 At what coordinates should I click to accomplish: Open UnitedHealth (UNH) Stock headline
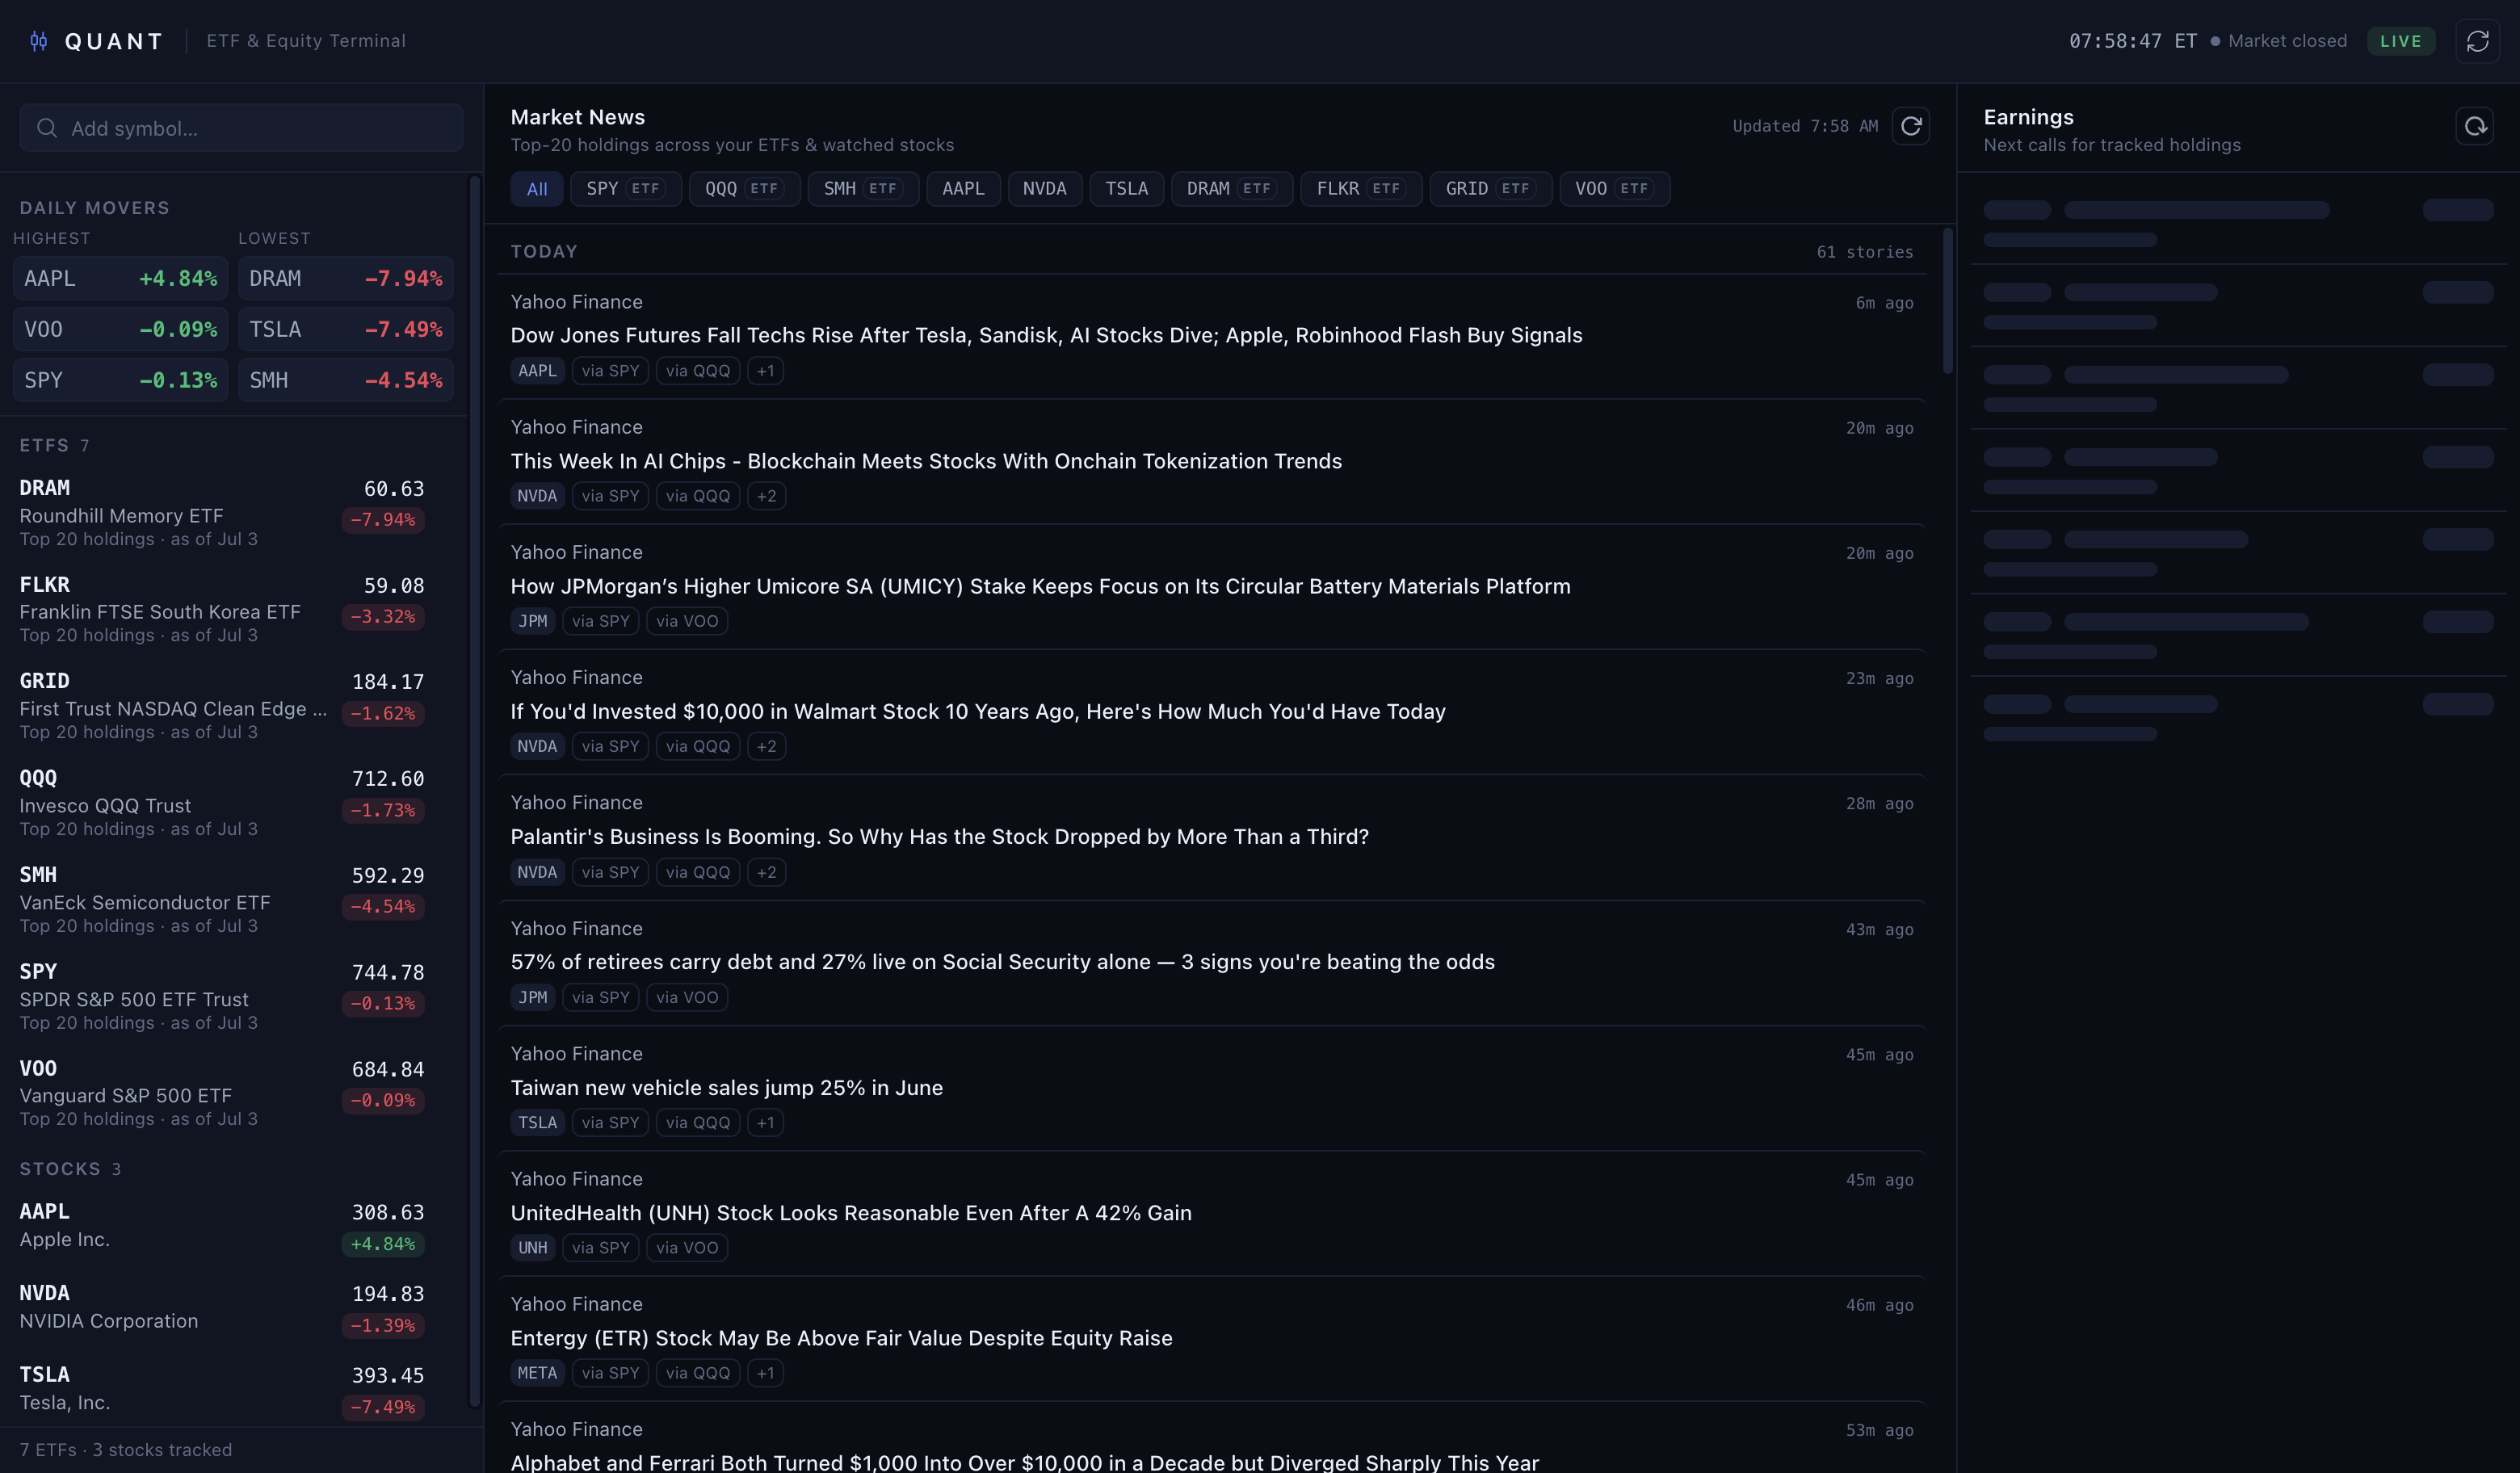[x=851, y=1213]
